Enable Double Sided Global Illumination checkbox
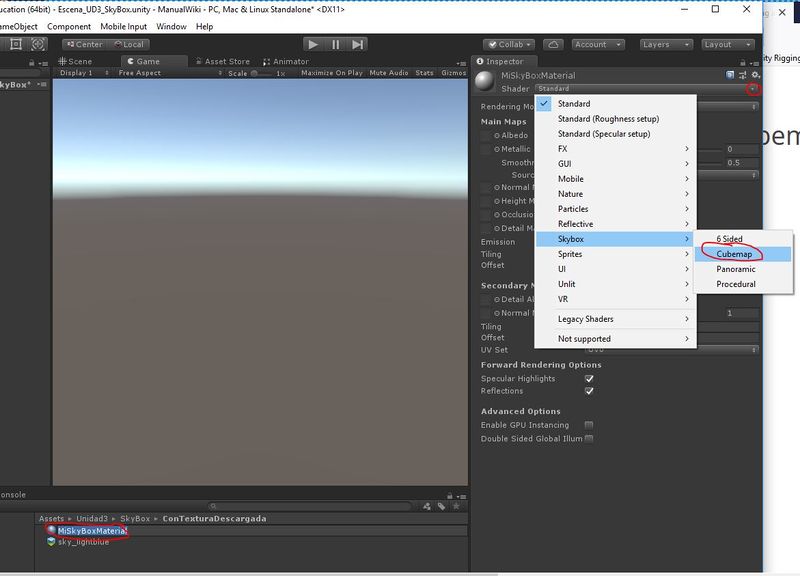This screenshot has width=800, height=576. [589, 439]
